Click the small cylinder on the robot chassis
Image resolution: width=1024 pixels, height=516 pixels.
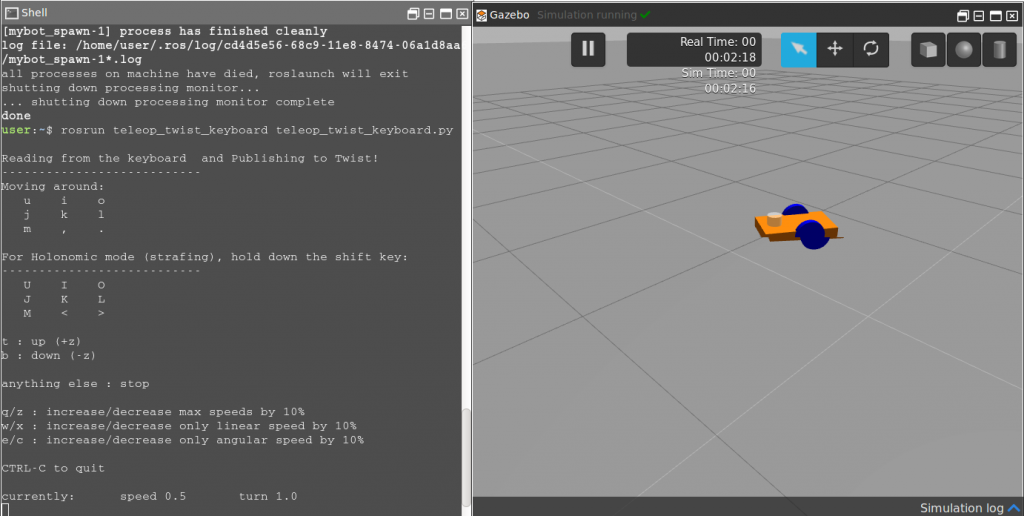coord(774,219)
